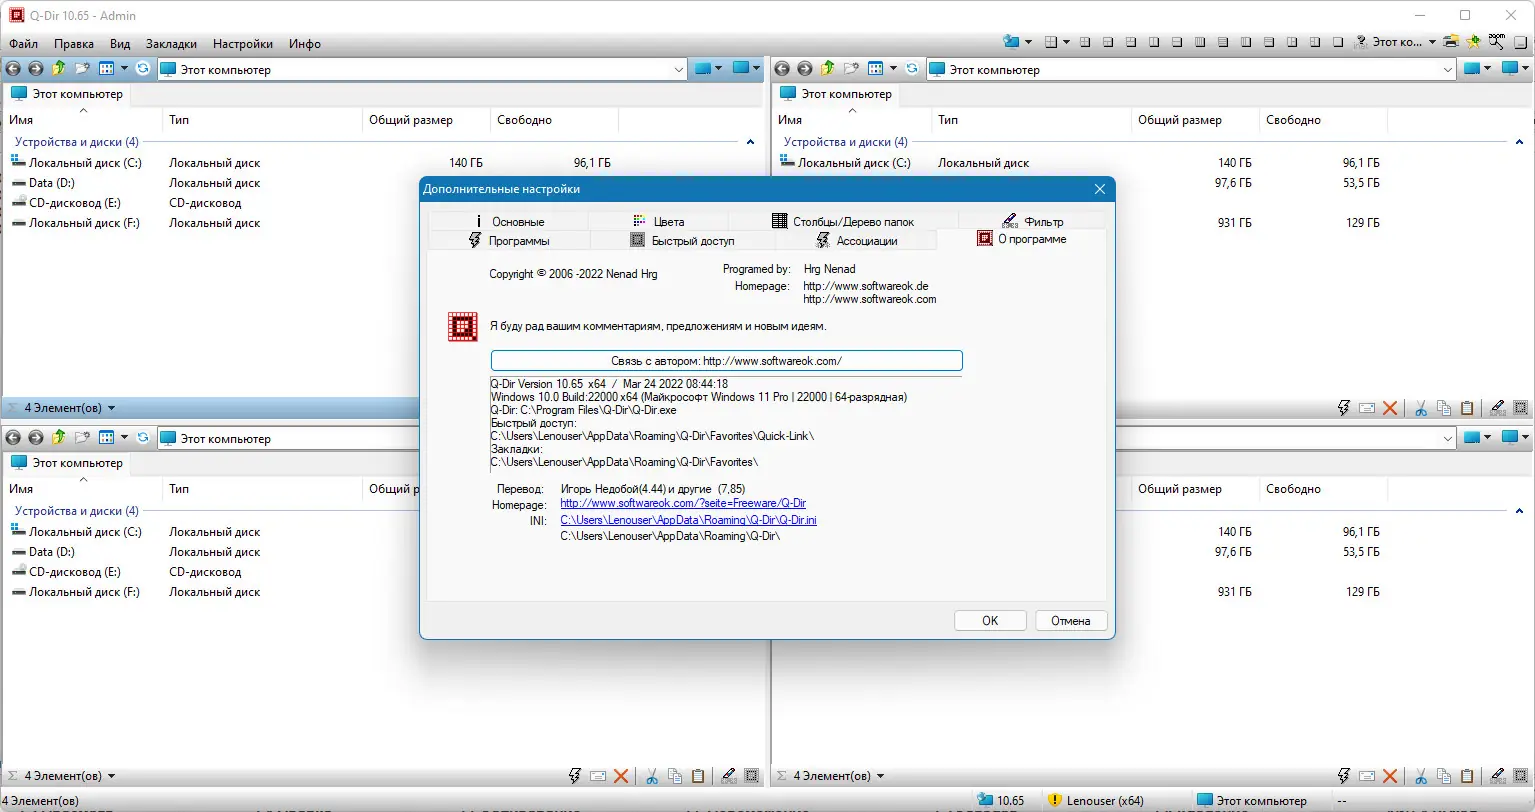Add to favorites with star icon

(x=1473, y=42)
